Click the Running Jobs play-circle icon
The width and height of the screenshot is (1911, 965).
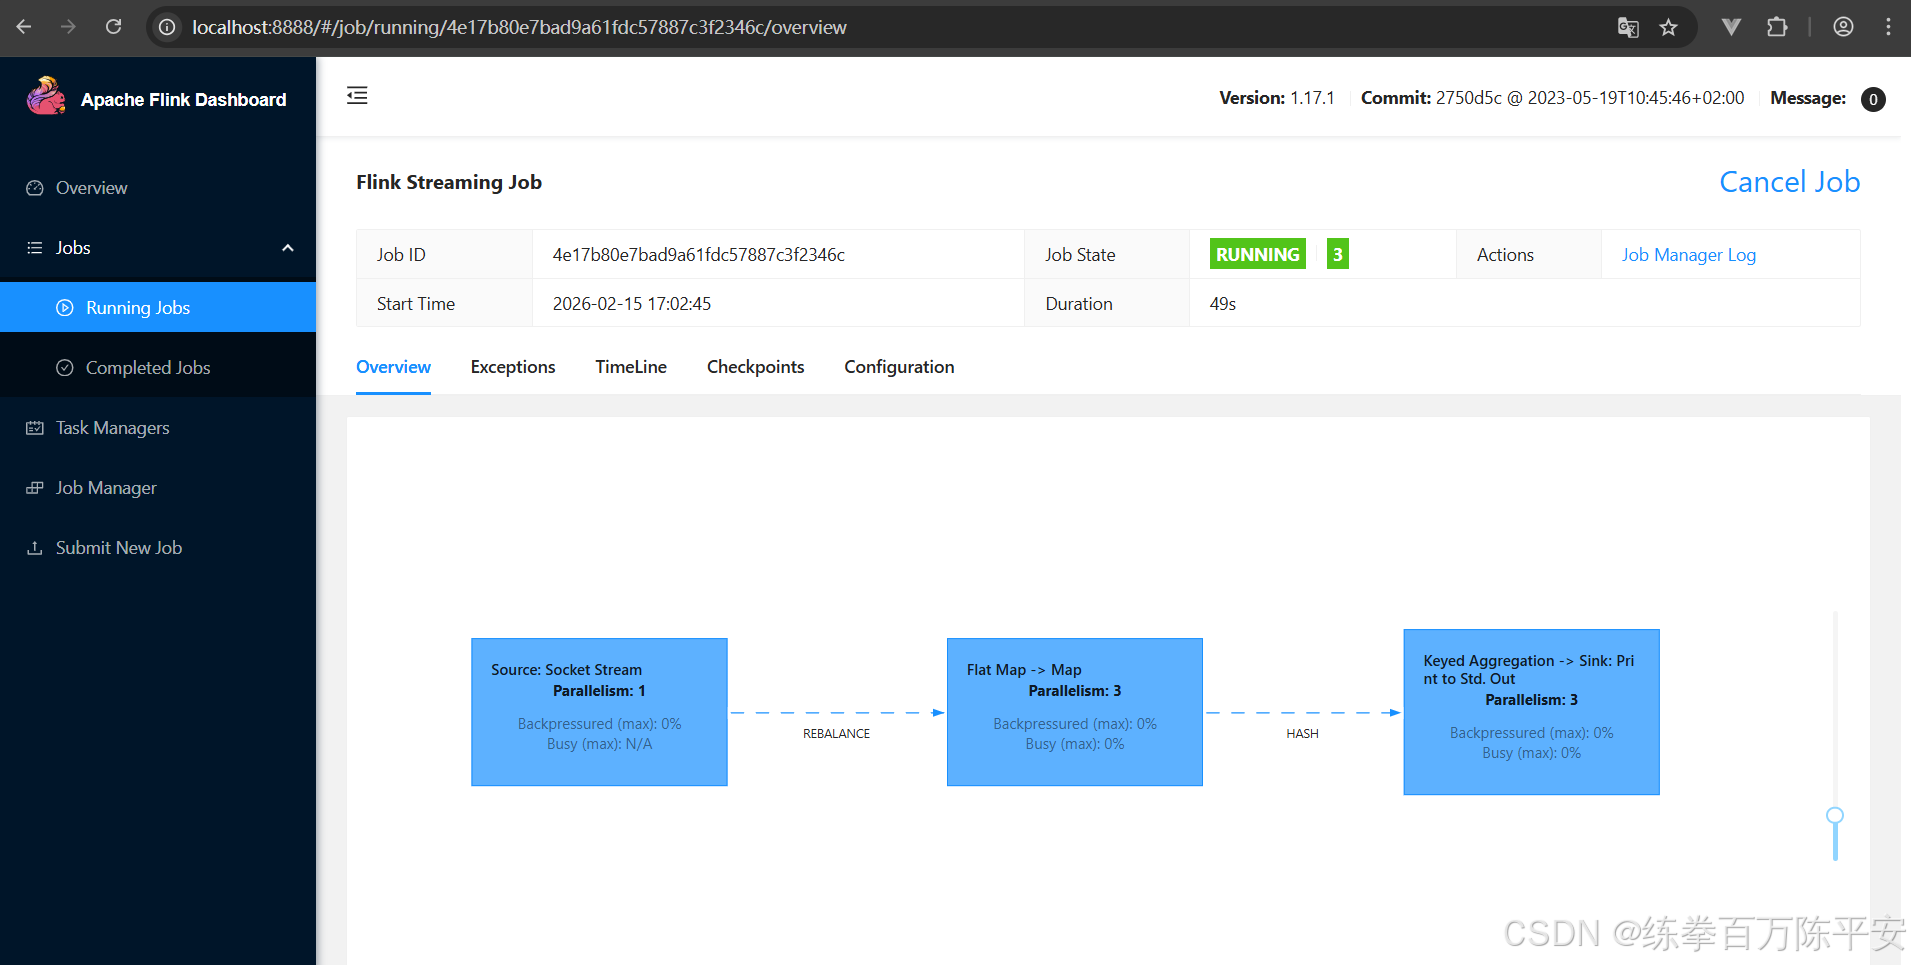pyautogui.click(x=65, y=308)
